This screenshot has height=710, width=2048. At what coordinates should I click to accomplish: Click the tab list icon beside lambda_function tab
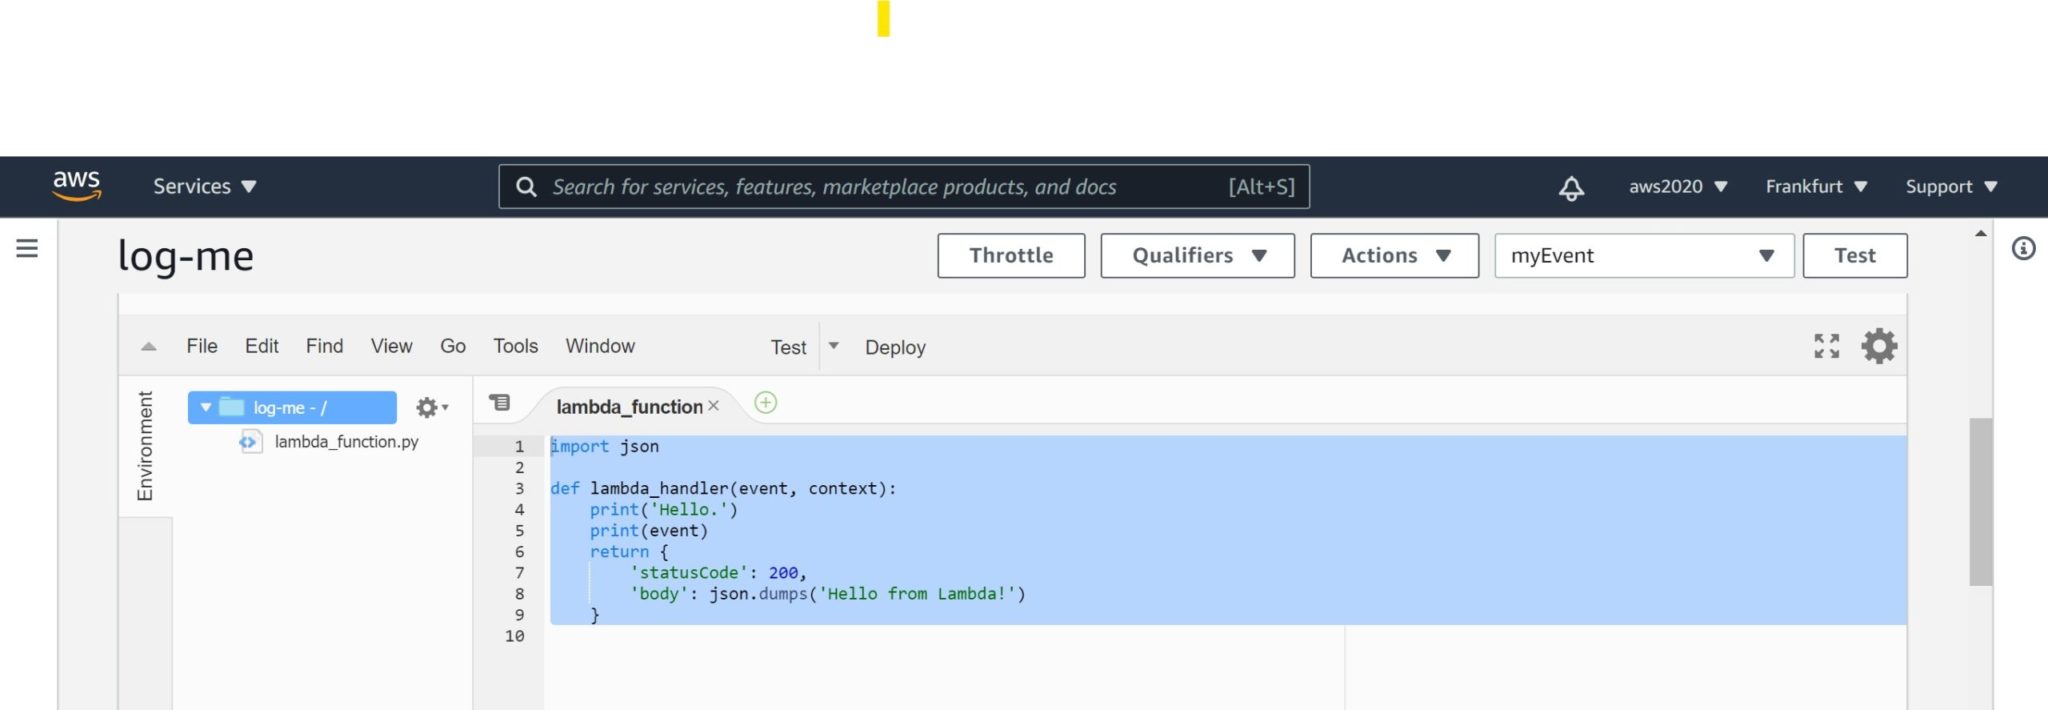click(499, 402)
